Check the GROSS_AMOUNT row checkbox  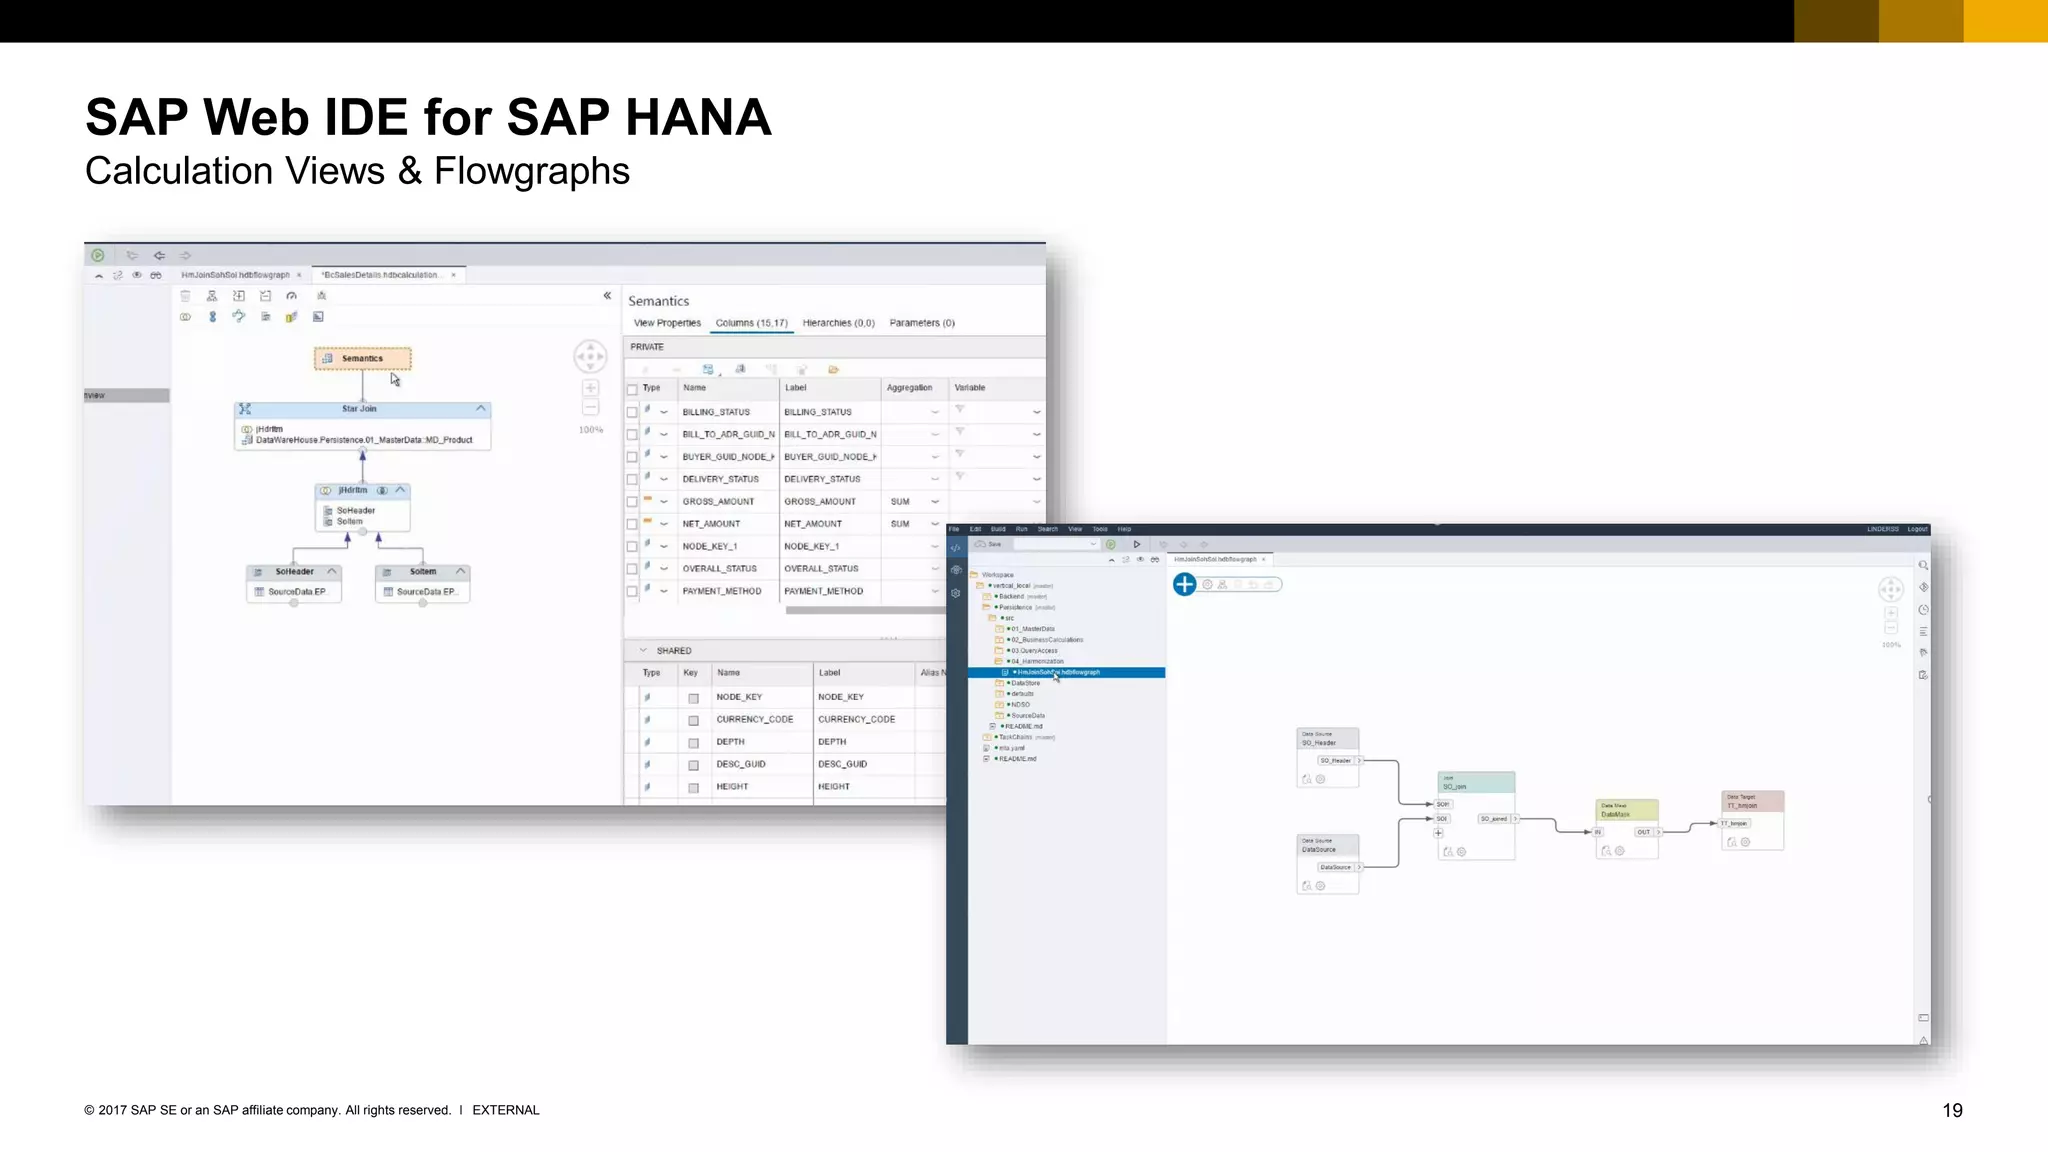pyautogui.click(x=632, y=502)
